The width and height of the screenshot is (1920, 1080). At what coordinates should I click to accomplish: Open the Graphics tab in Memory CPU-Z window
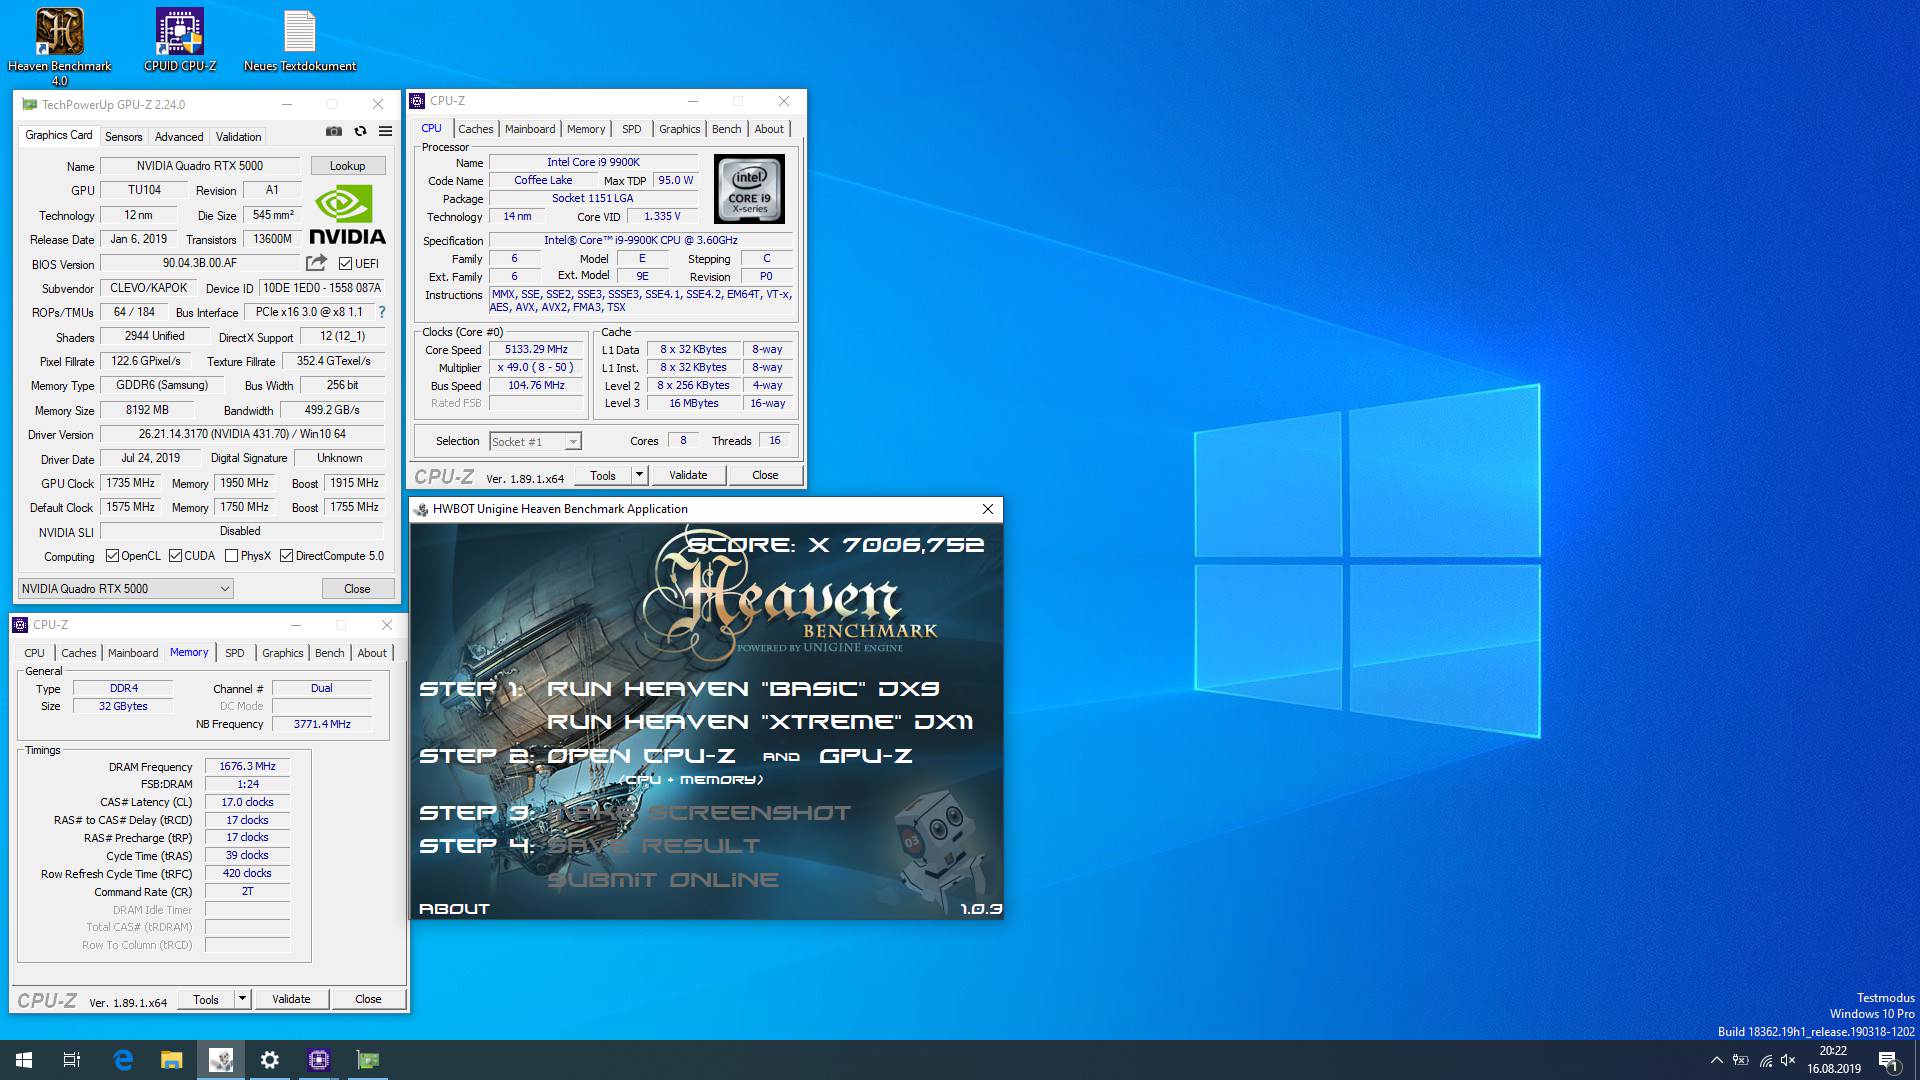283,653
